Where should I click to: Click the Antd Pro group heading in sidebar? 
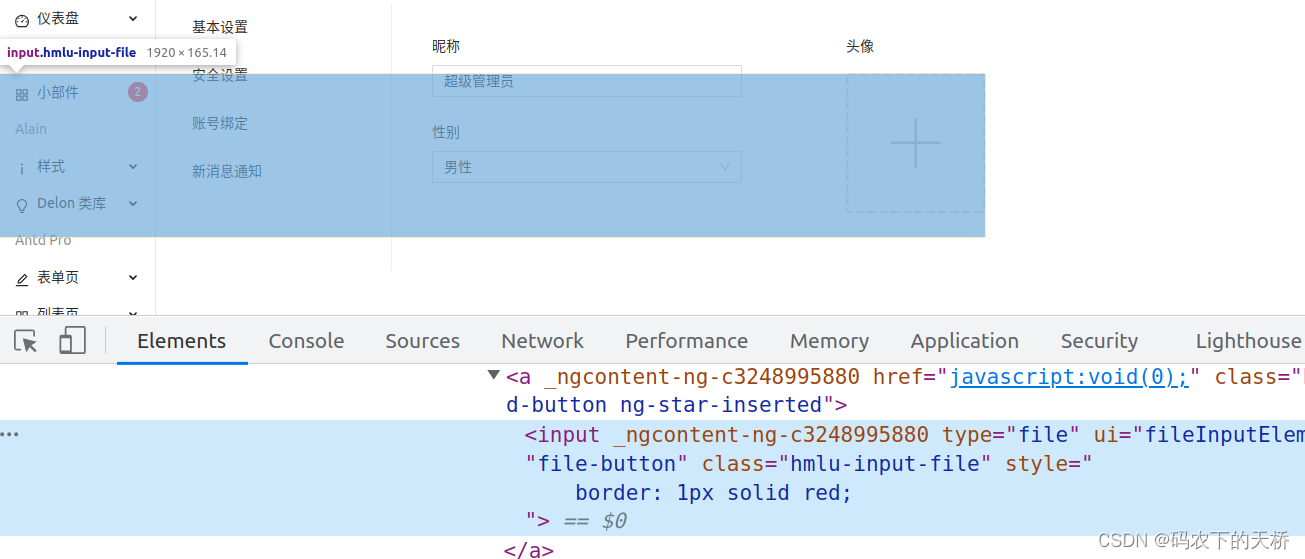click(43, 240)
